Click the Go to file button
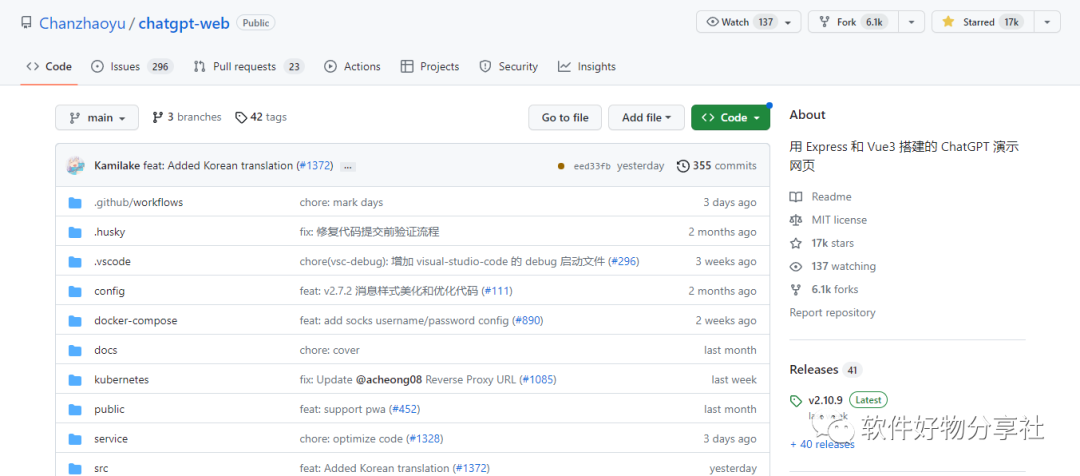The image size is (1080, 476). [565, 118]
